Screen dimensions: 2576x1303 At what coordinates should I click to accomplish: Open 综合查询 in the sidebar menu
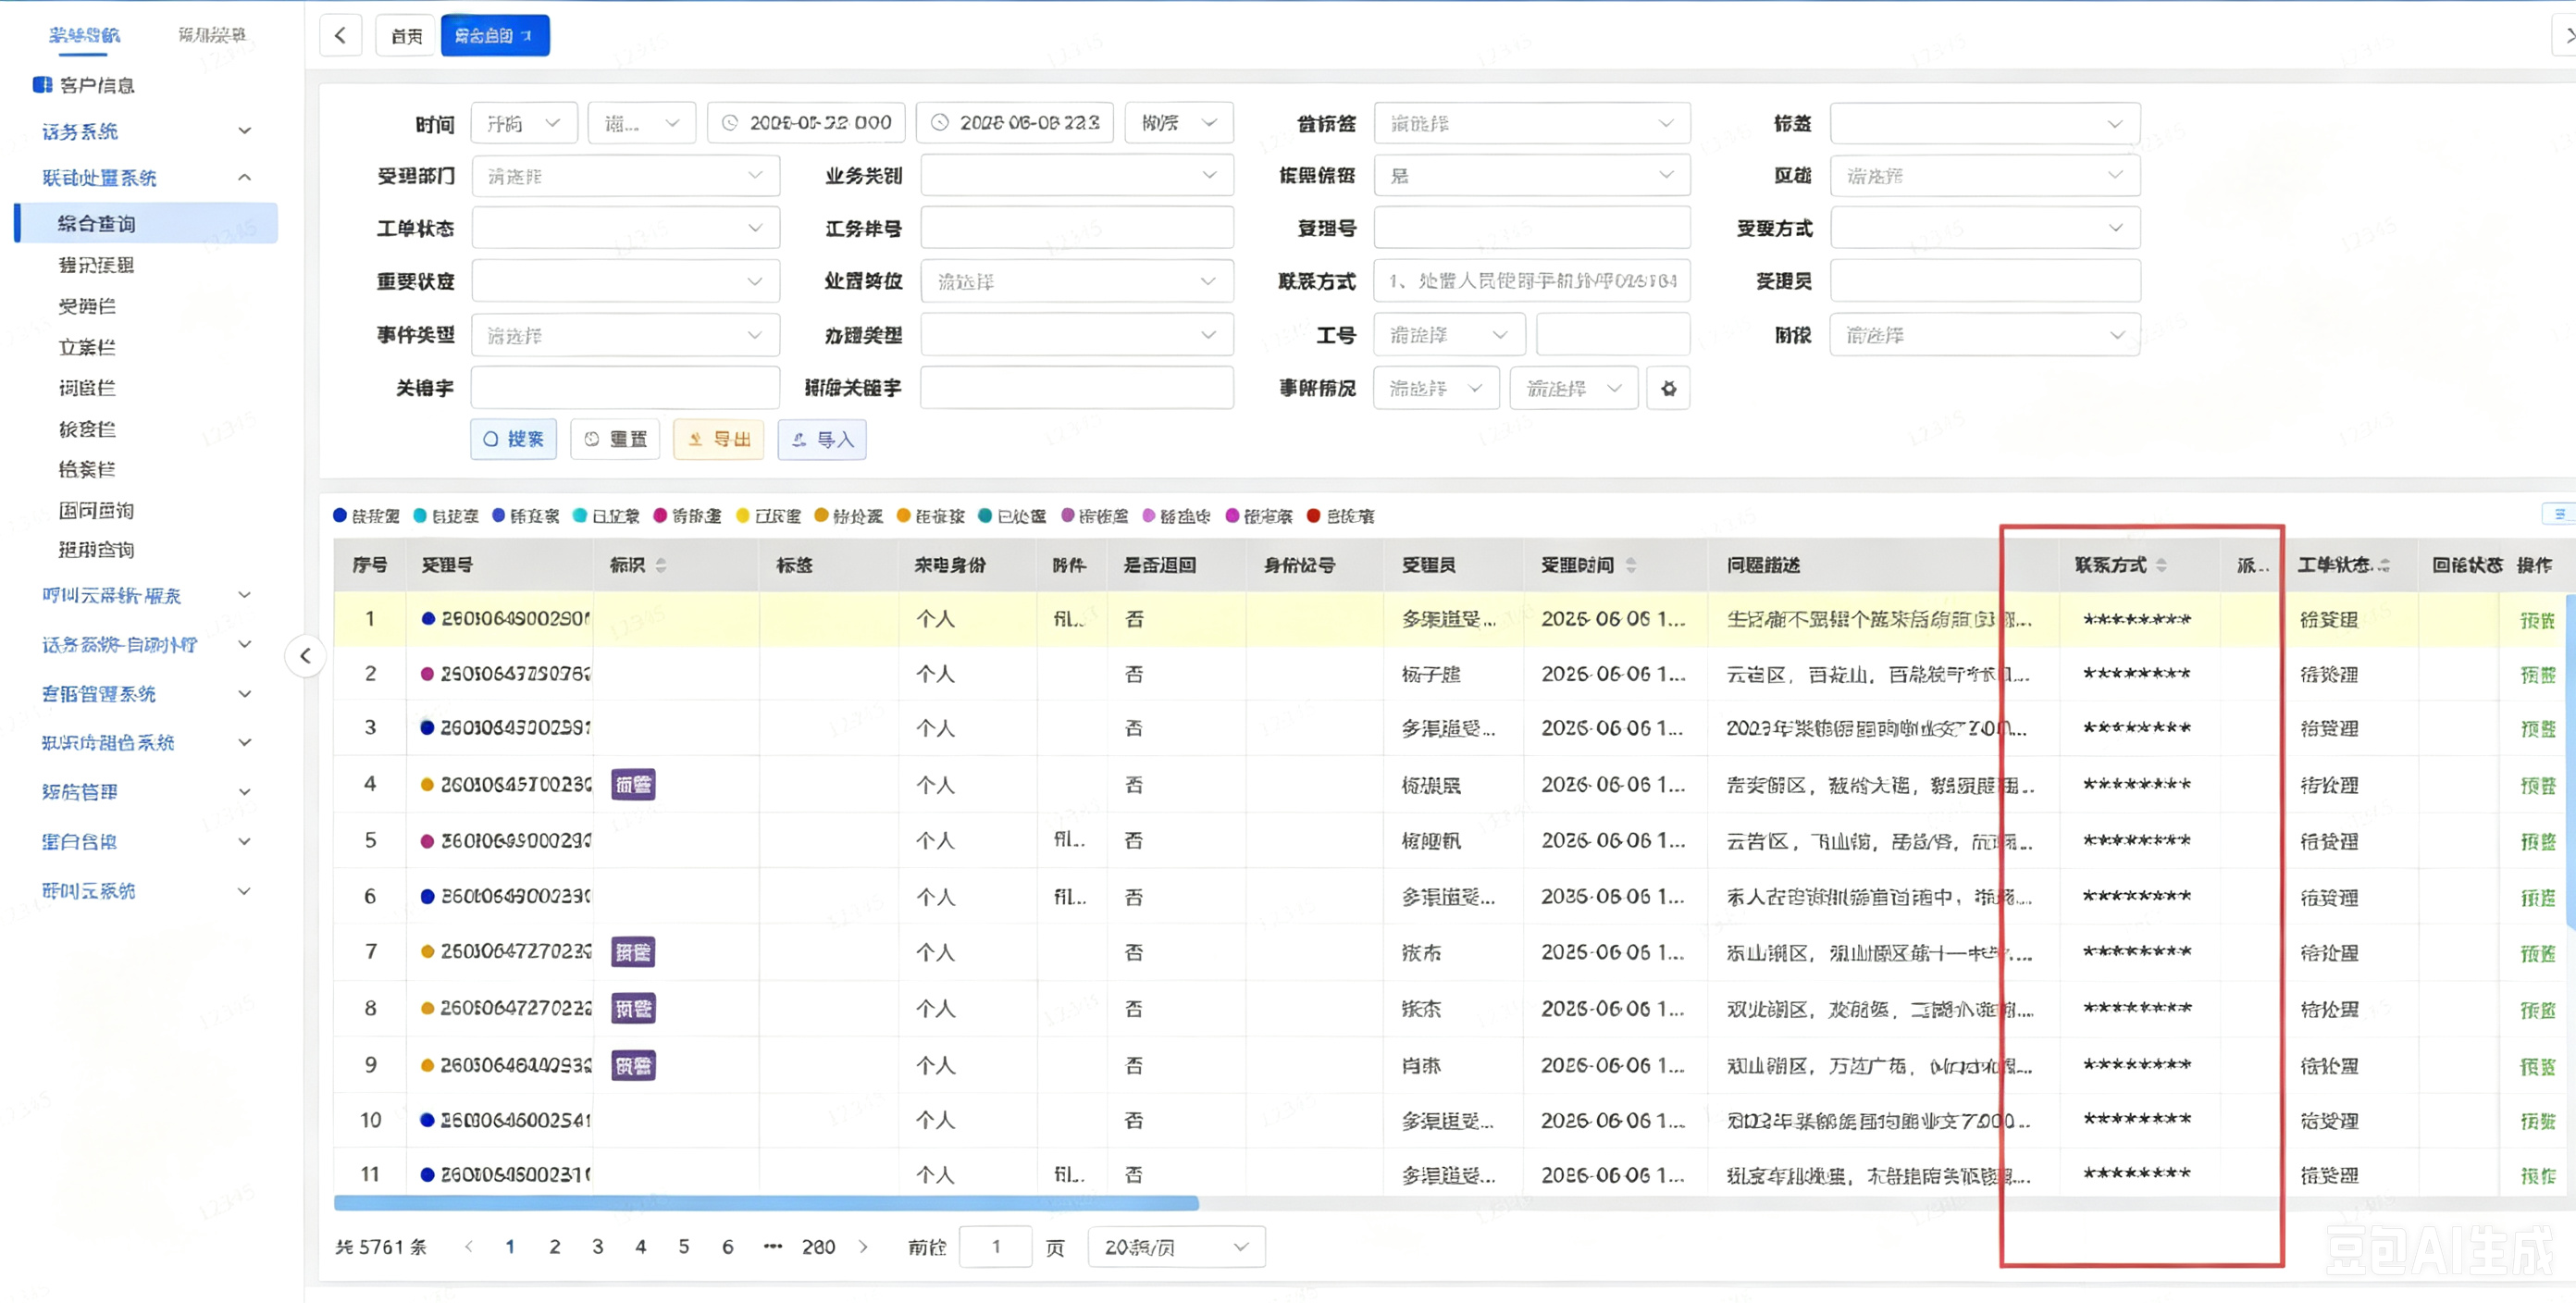146,223
